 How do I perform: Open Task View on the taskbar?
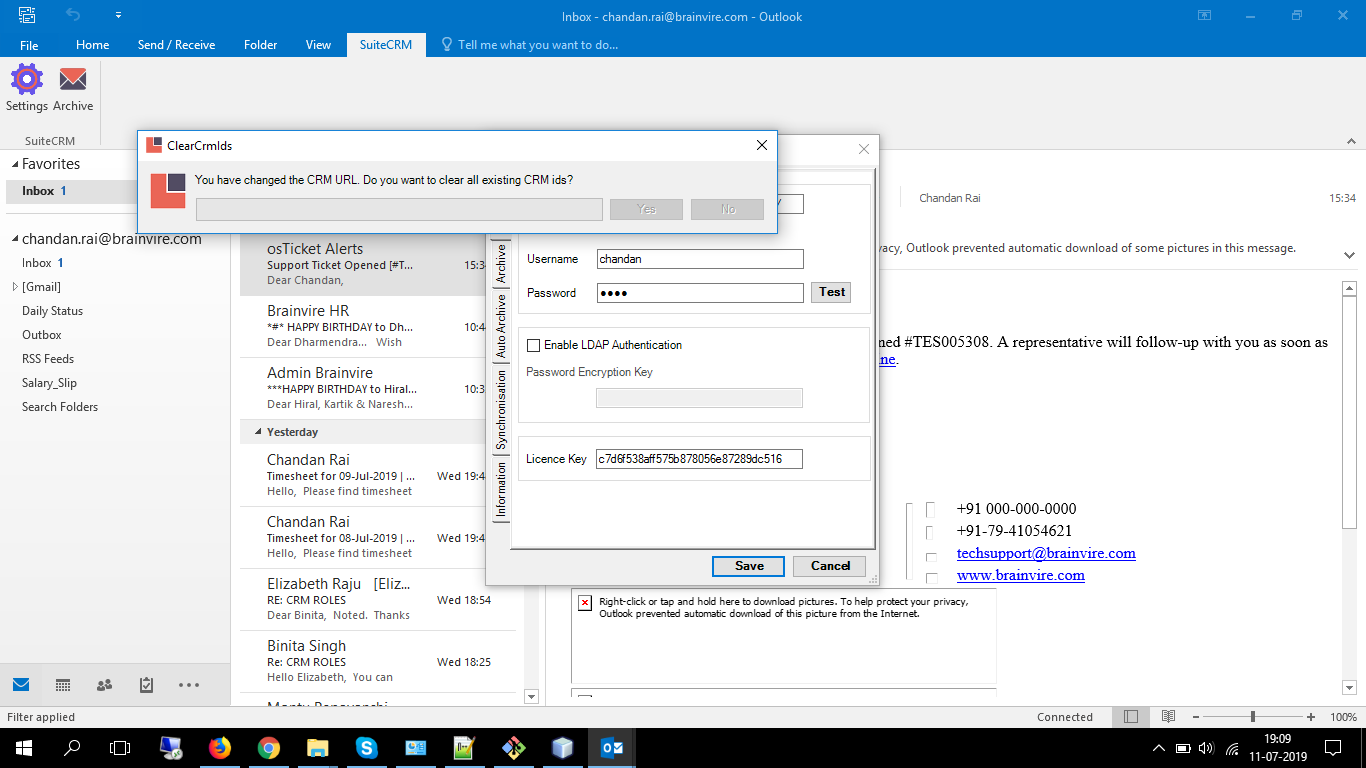pyautogui.click(x=120, y=747)
